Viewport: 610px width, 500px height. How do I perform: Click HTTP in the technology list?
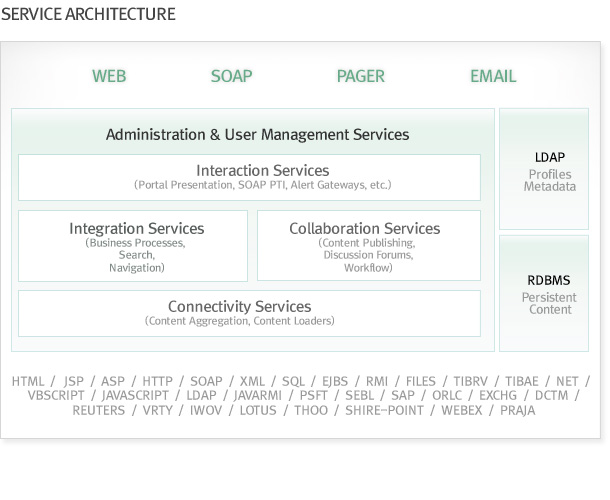pos(157,381)
